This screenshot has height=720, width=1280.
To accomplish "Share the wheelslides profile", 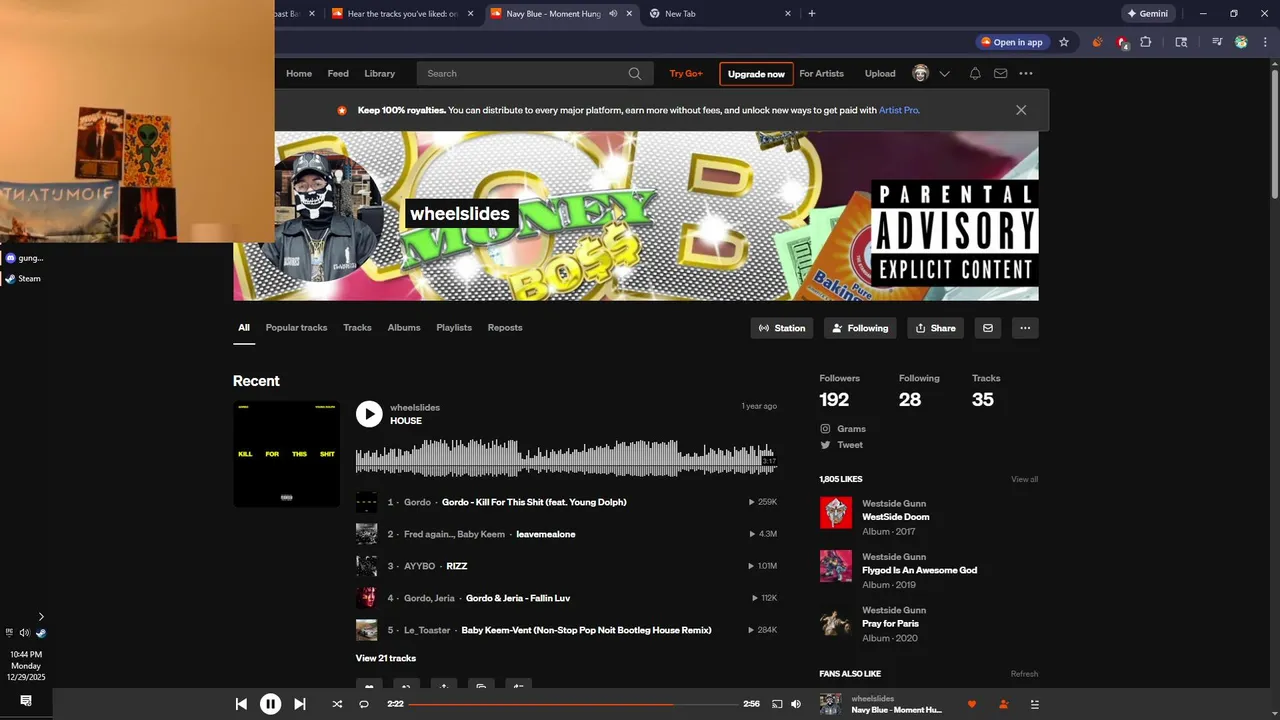I will pos(936,328).
